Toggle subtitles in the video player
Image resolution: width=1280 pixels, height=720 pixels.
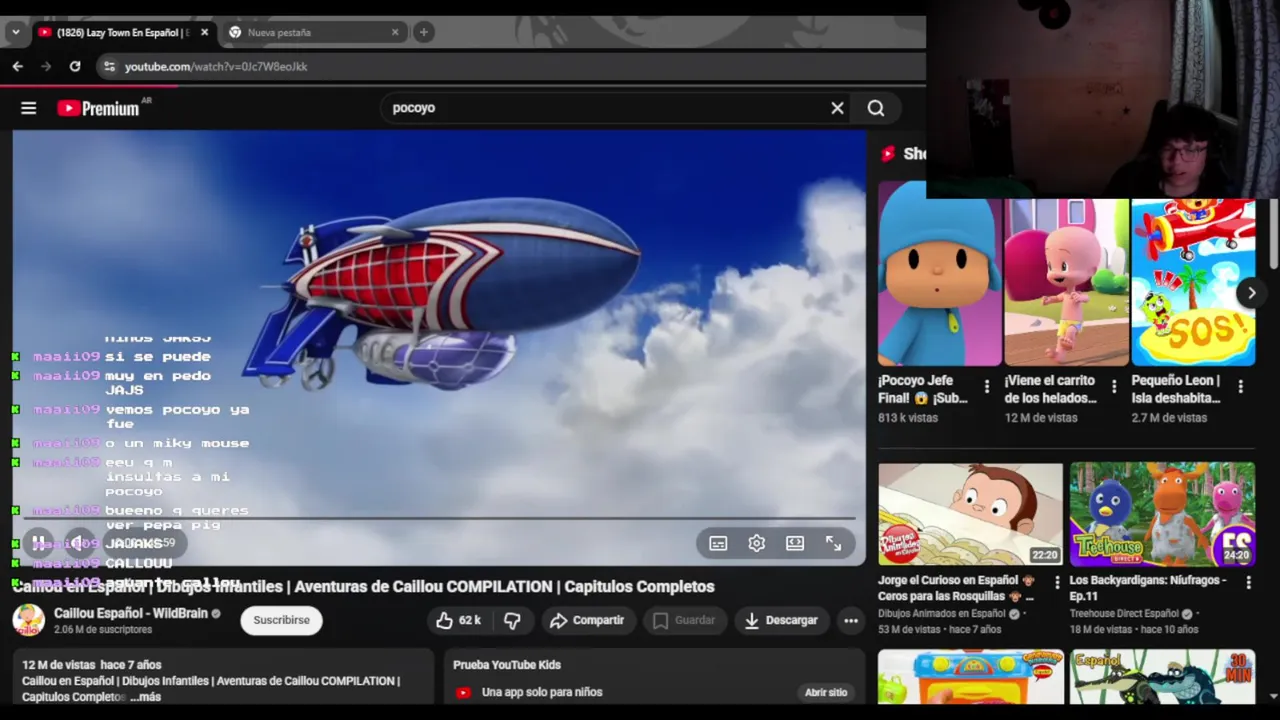coord(718,543)
